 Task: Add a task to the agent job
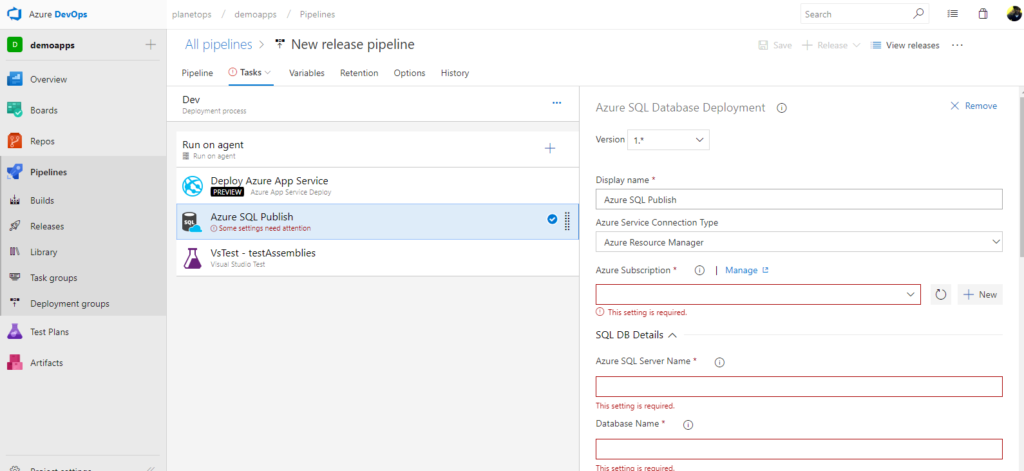(550, 149)
